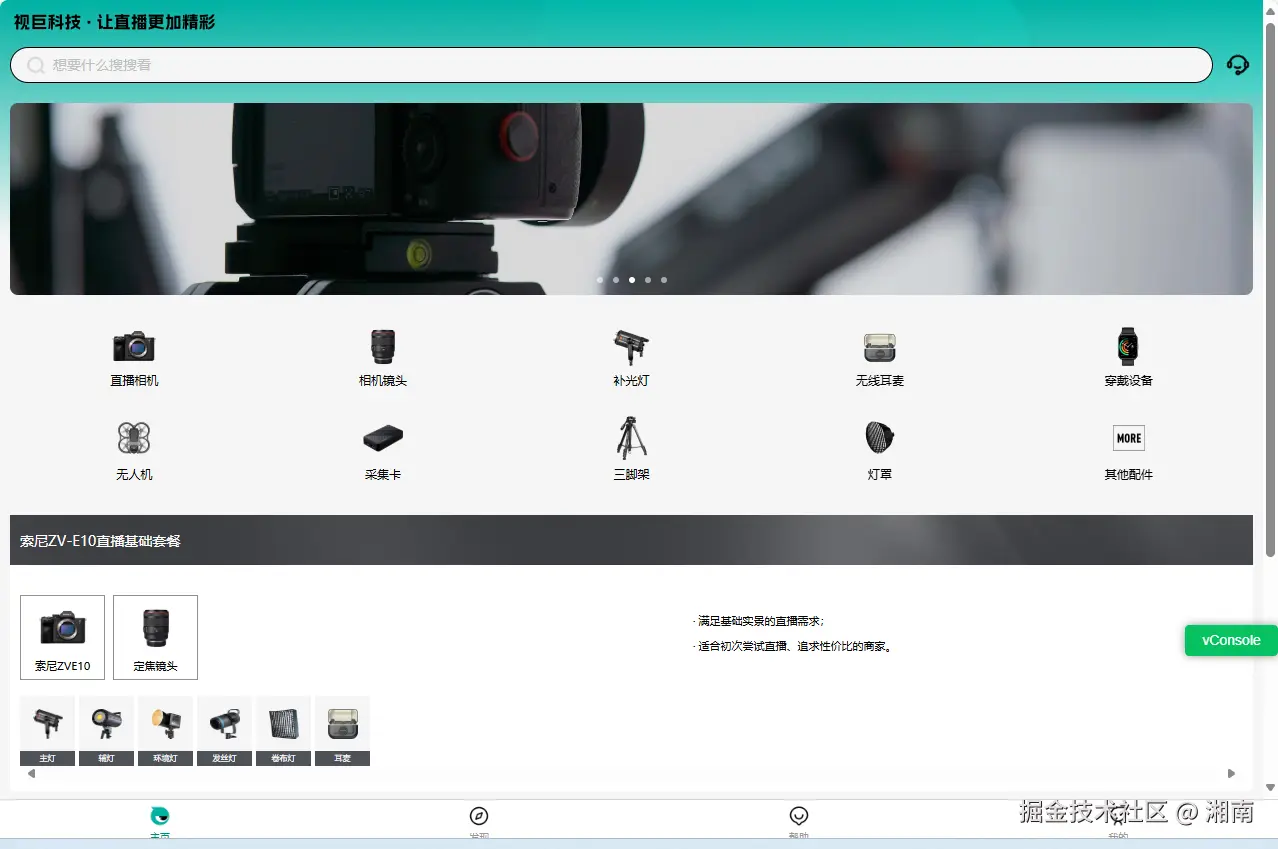Click the horizontal scrollbar right arrow

[x=1231, y=773]
